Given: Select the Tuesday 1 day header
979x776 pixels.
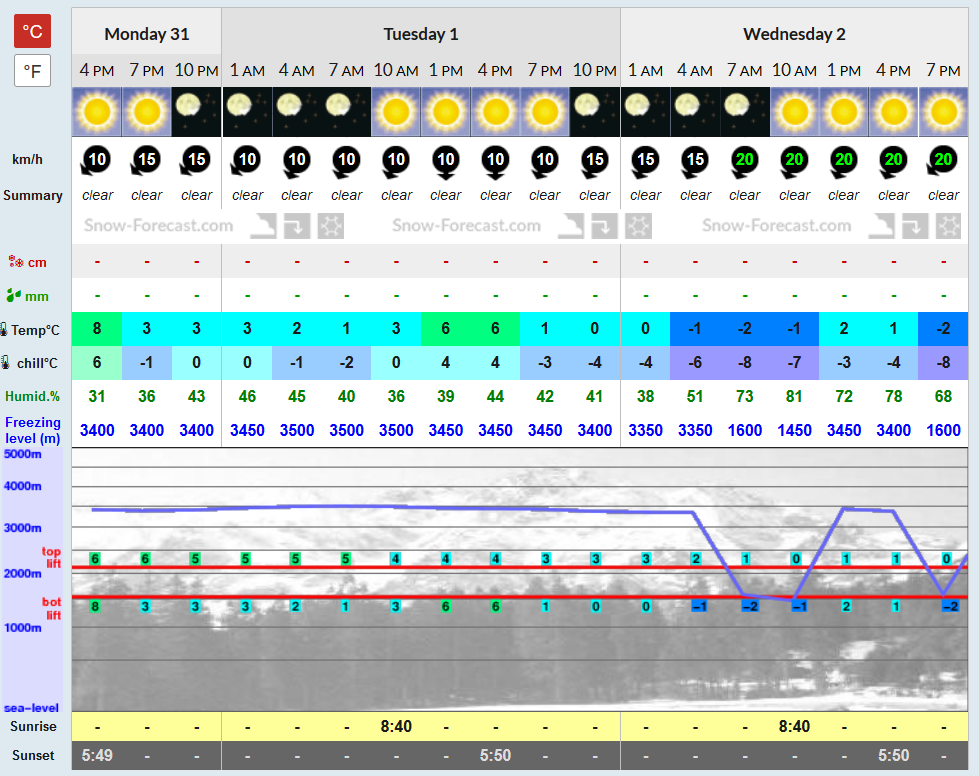Looking at the screenshot, I should click(x=421, y=34).
